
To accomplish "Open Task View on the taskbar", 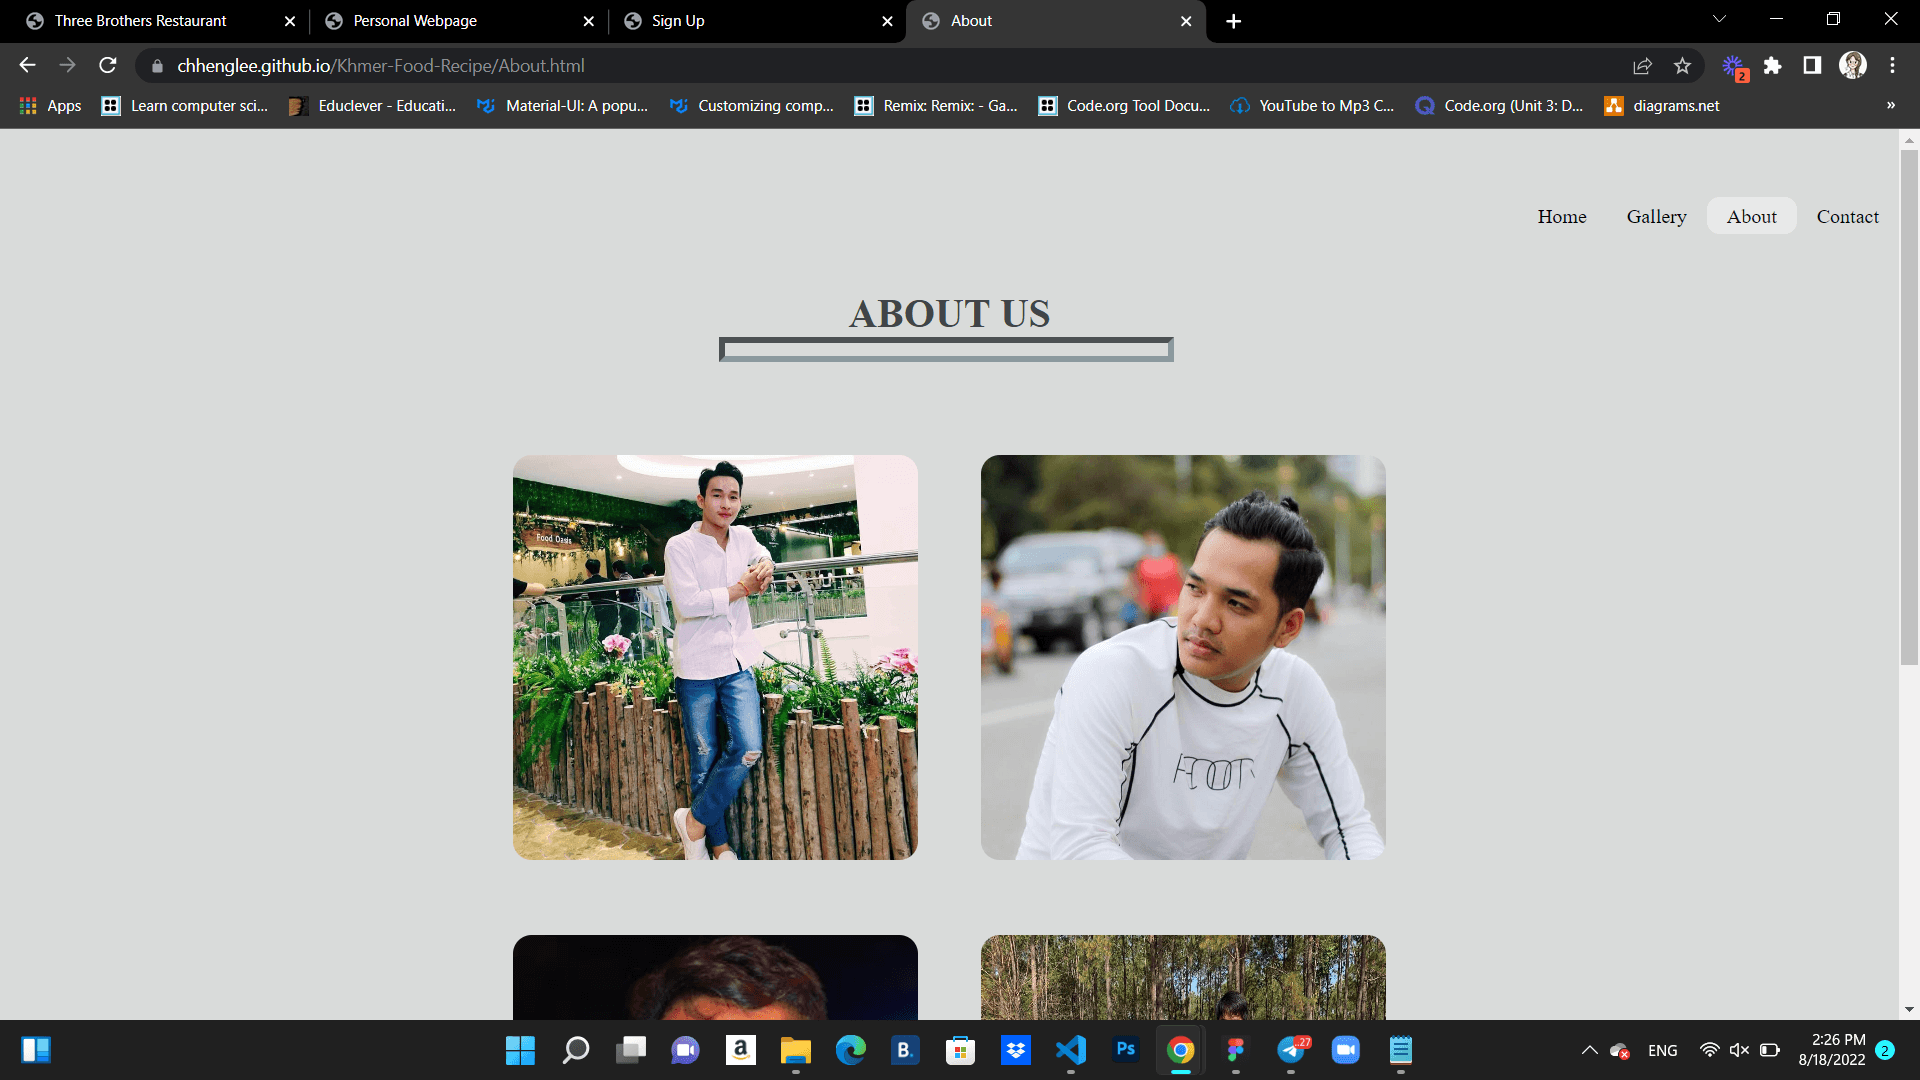I will point(630,1050).
